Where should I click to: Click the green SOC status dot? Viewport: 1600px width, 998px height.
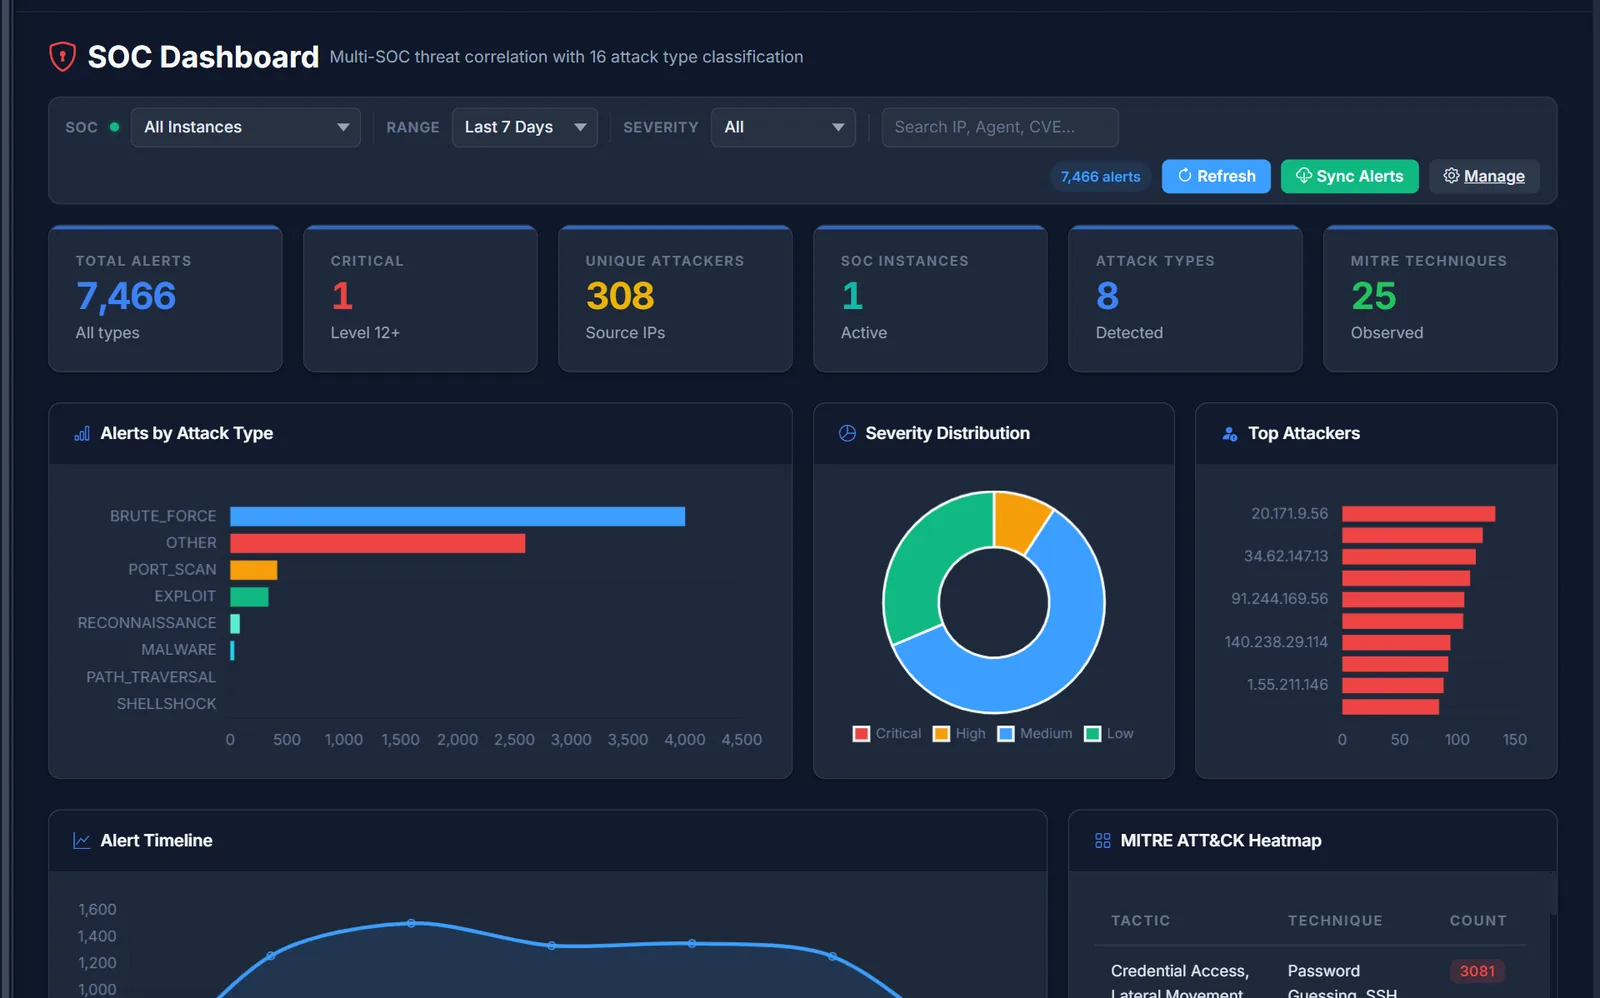114,127
